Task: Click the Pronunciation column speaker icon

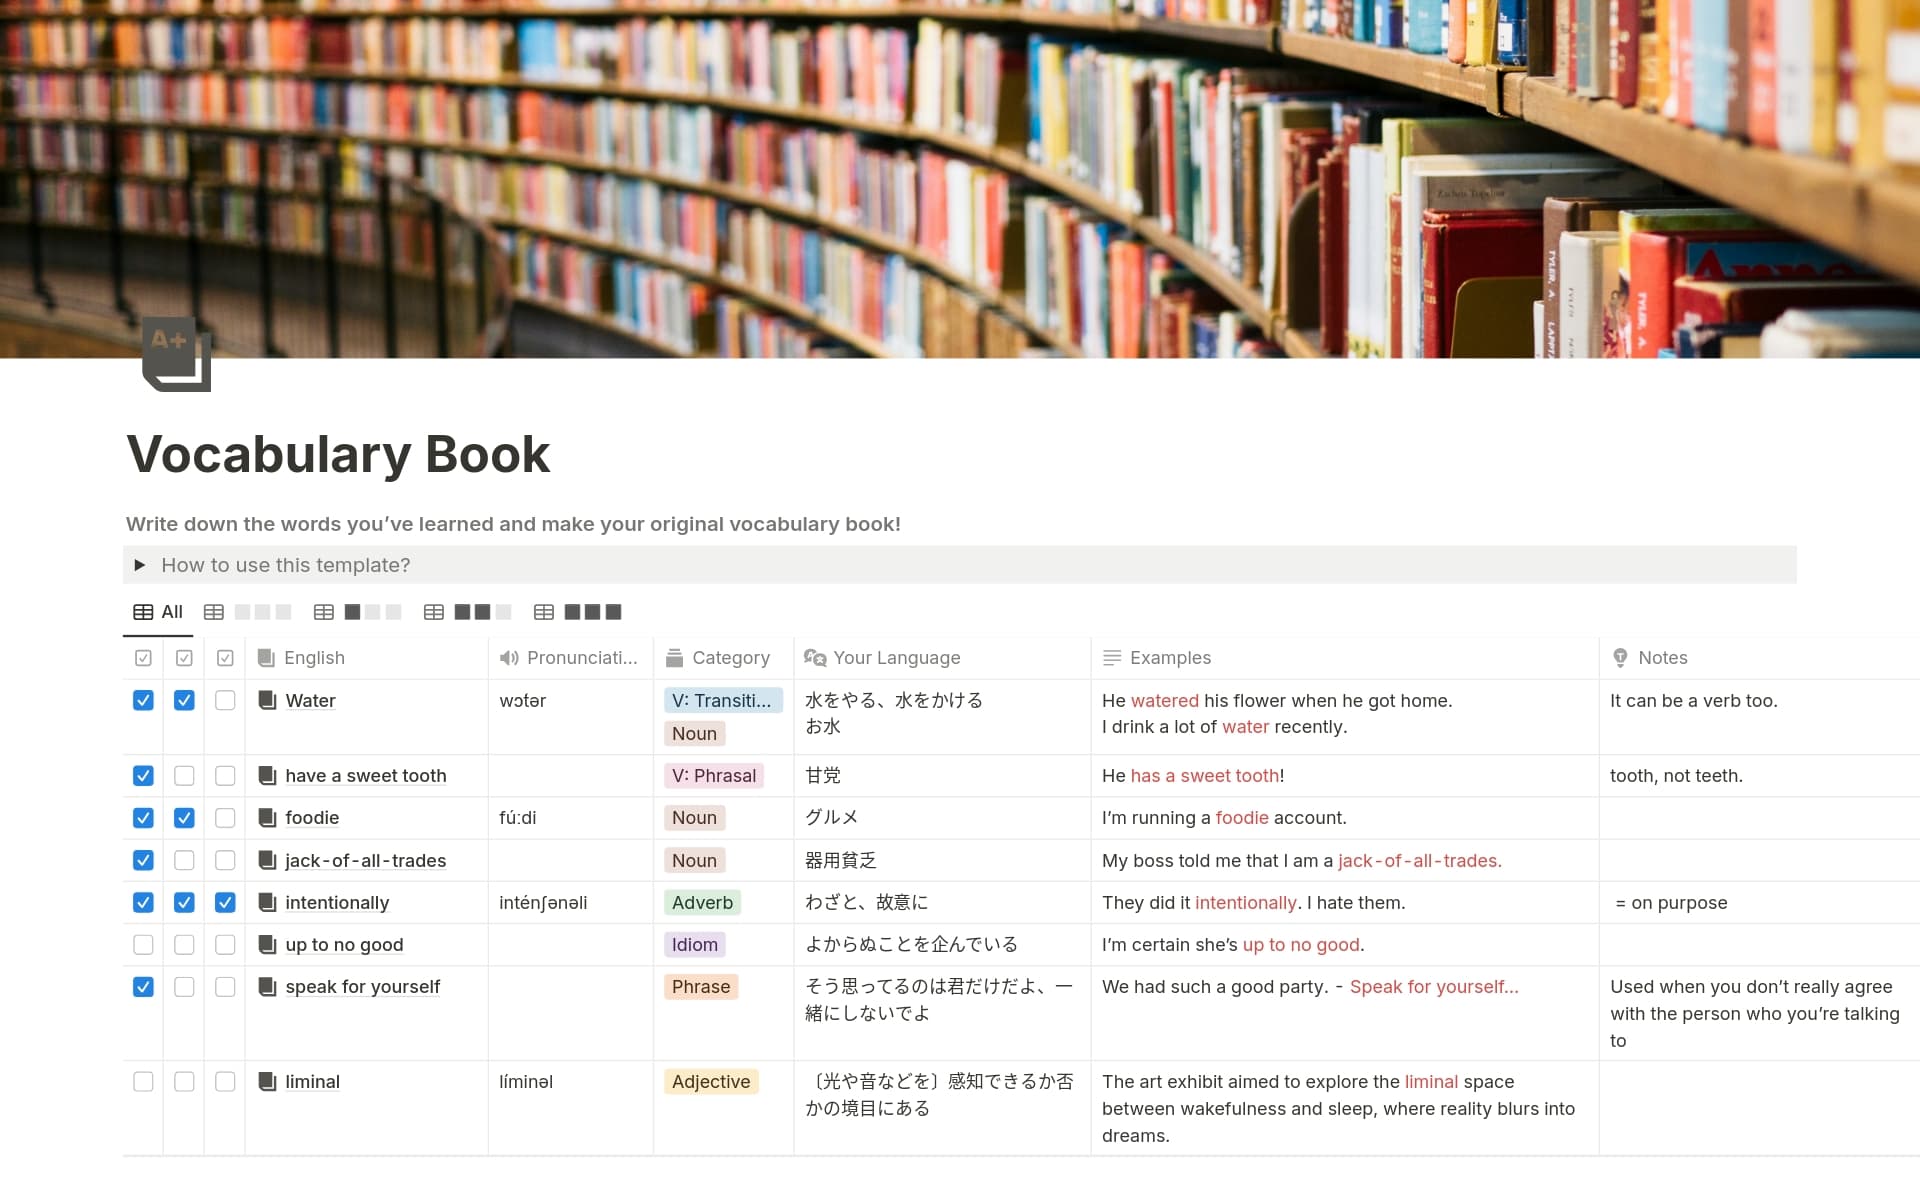Action: pyautogui.click(x=509, y=658)
